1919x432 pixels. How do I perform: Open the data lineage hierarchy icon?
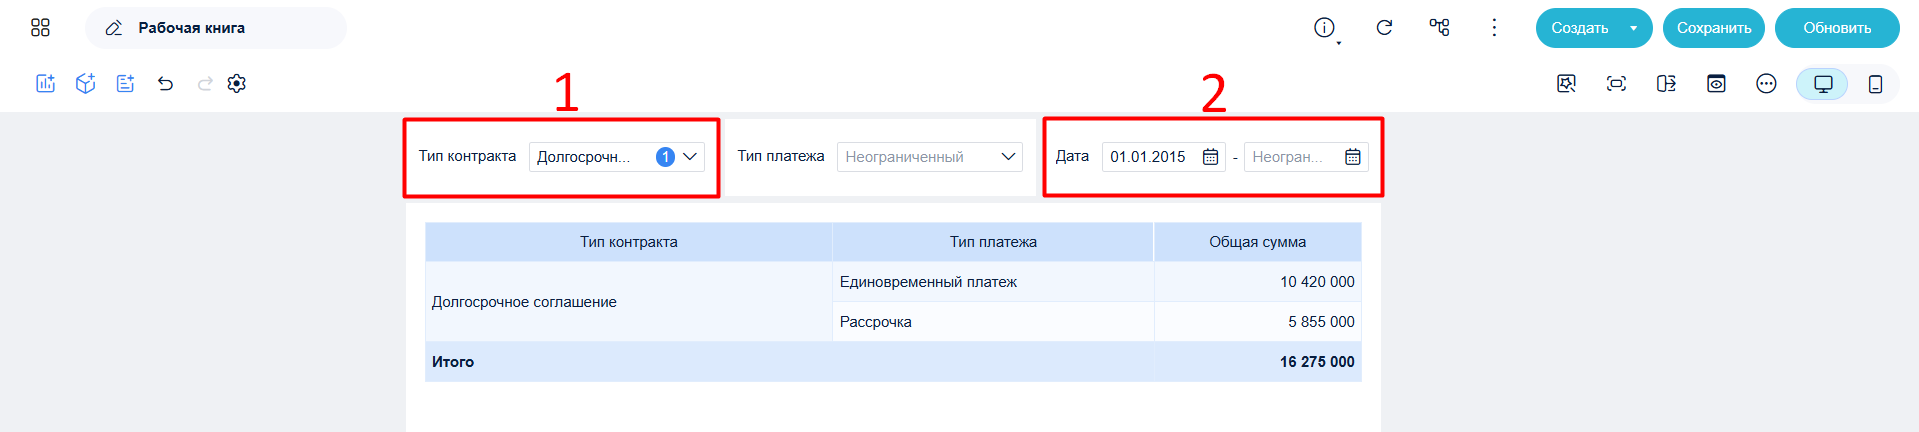click(x=1439, y=28)
